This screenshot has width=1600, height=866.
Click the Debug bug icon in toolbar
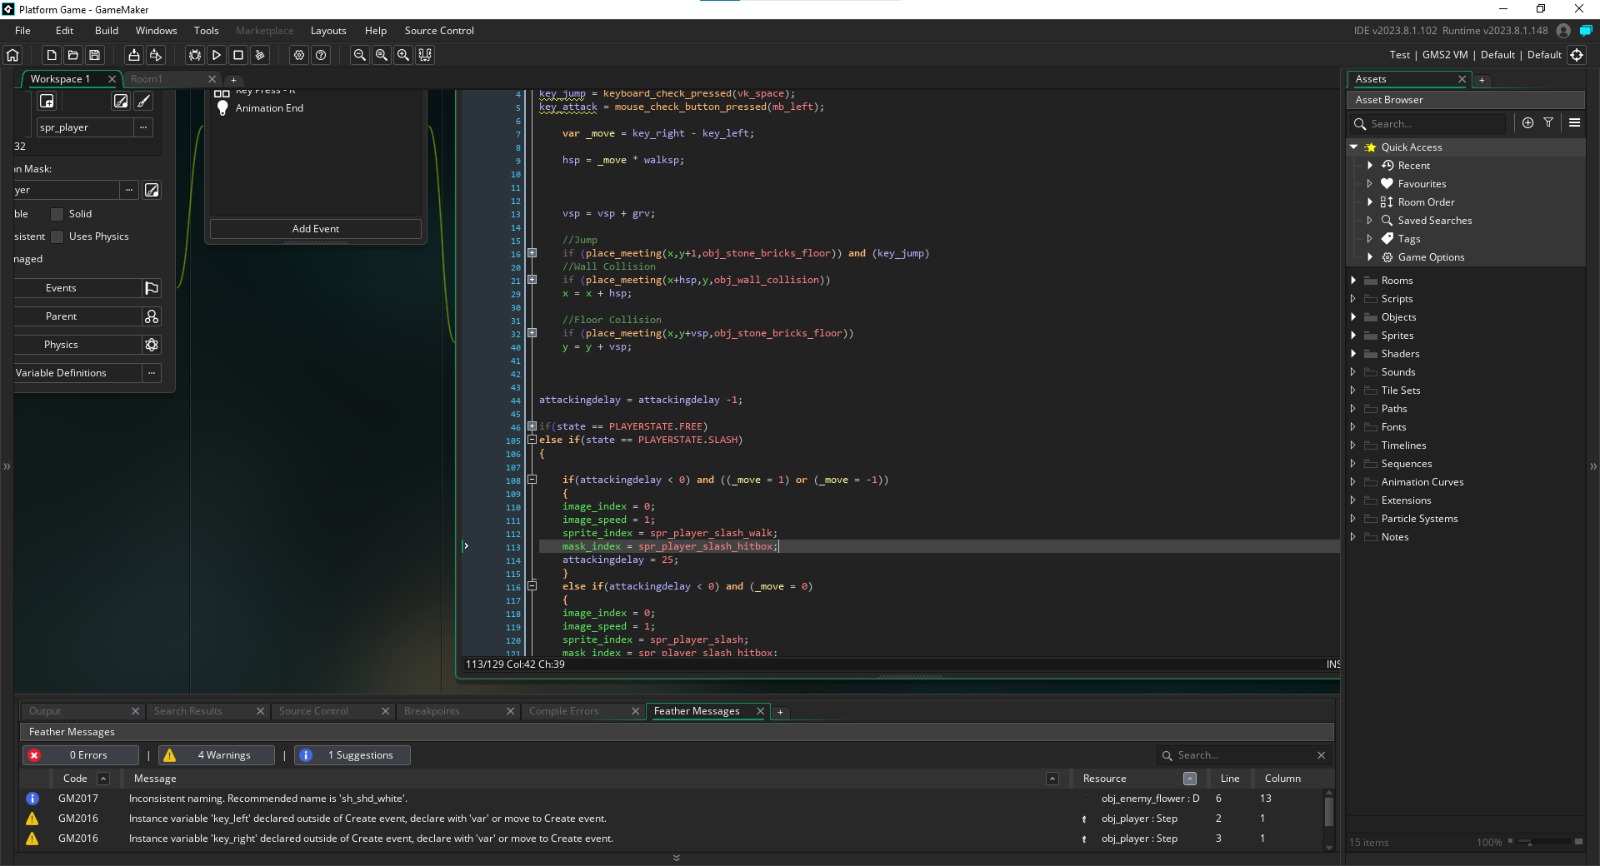tap(195, 55)
